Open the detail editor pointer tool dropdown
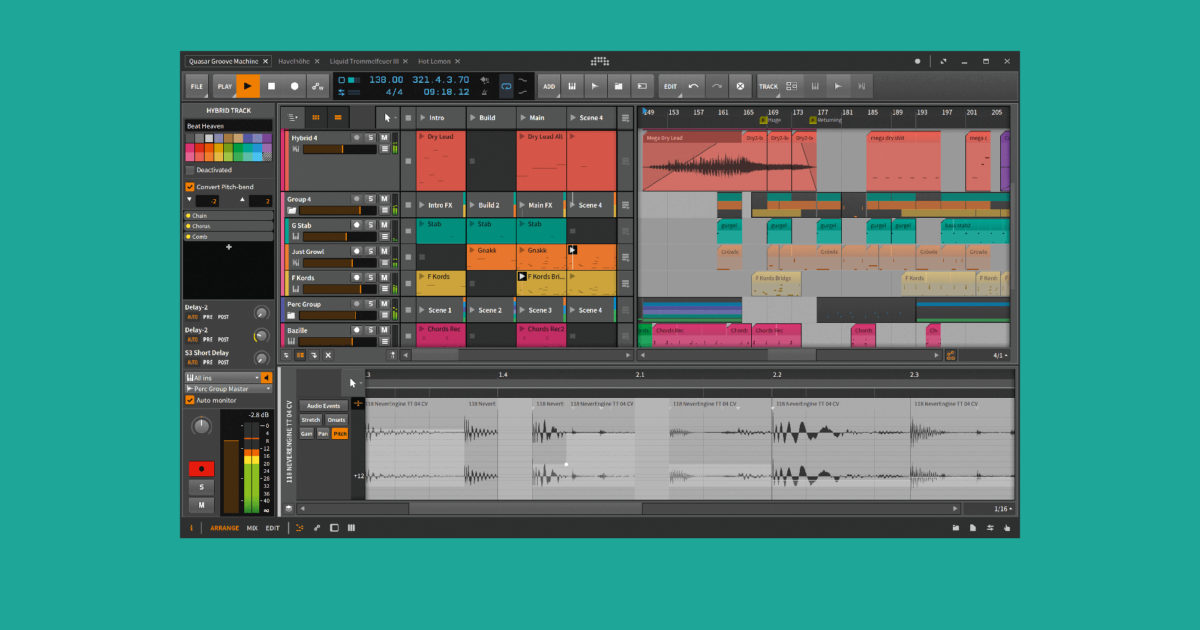Screen dimensions: 1200x630 pyautogui.click(x=354, y=382)
